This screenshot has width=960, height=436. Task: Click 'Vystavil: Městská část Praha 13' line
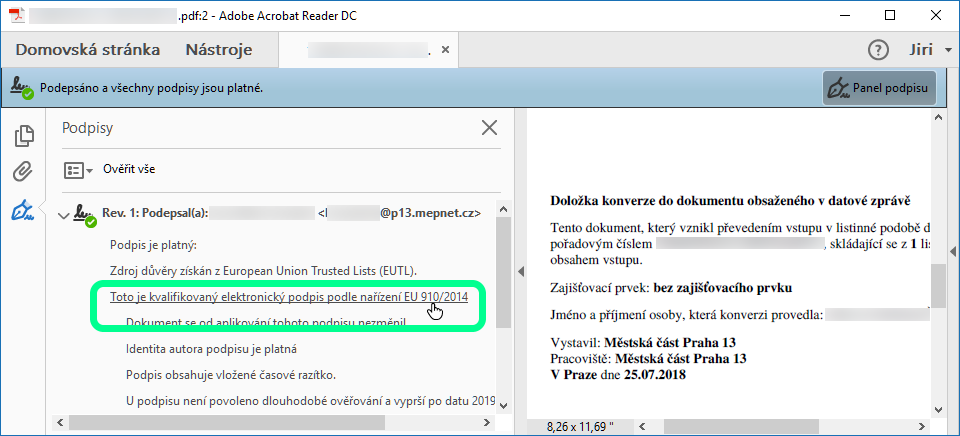pyautogui.click(x=643, y=342)
